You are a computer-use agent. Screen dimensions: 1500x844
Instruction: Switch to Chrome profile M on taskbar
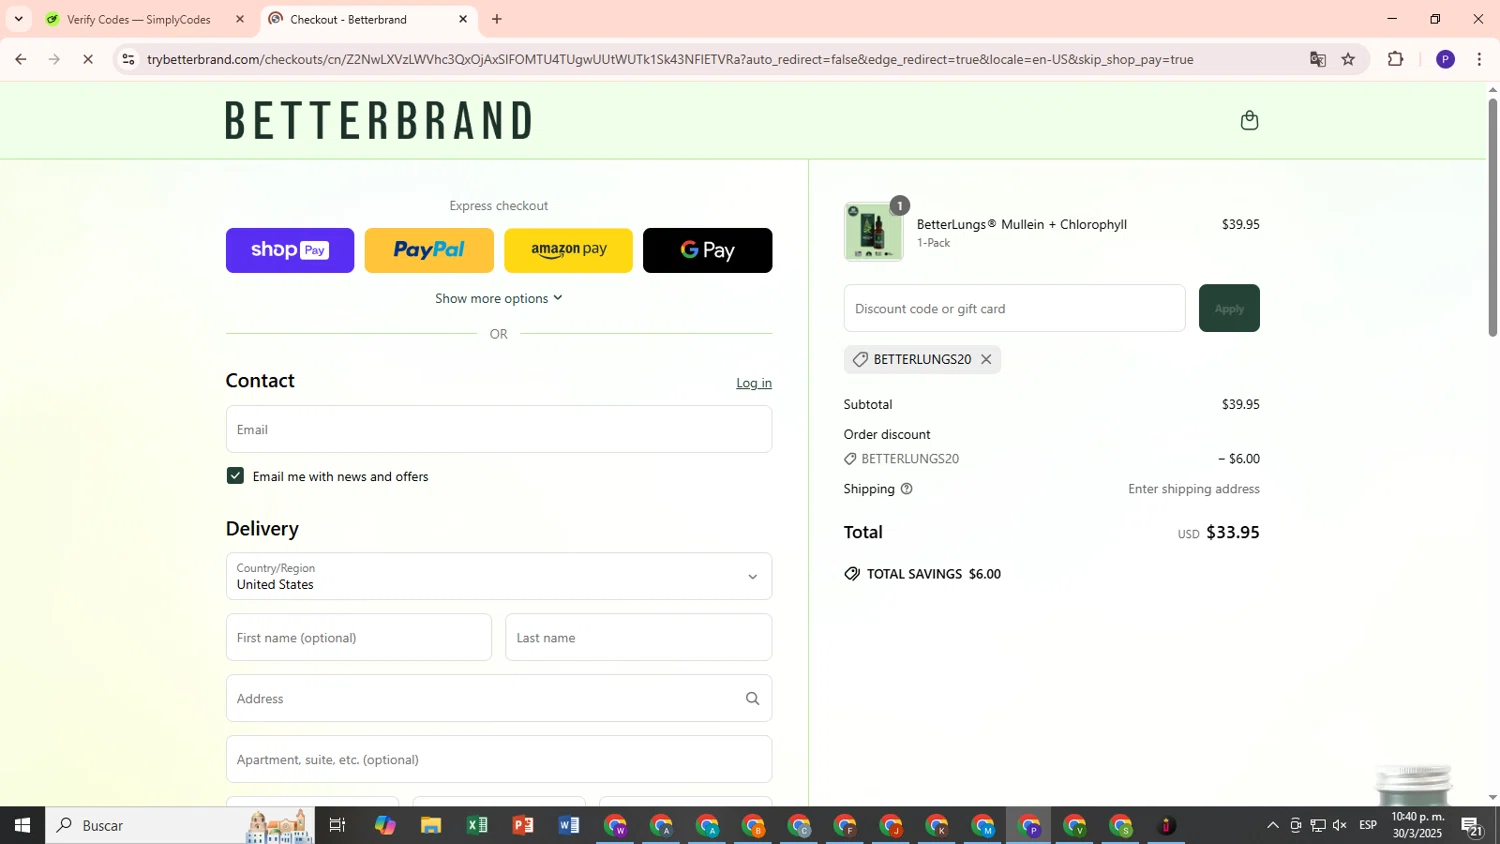(983, 826)
